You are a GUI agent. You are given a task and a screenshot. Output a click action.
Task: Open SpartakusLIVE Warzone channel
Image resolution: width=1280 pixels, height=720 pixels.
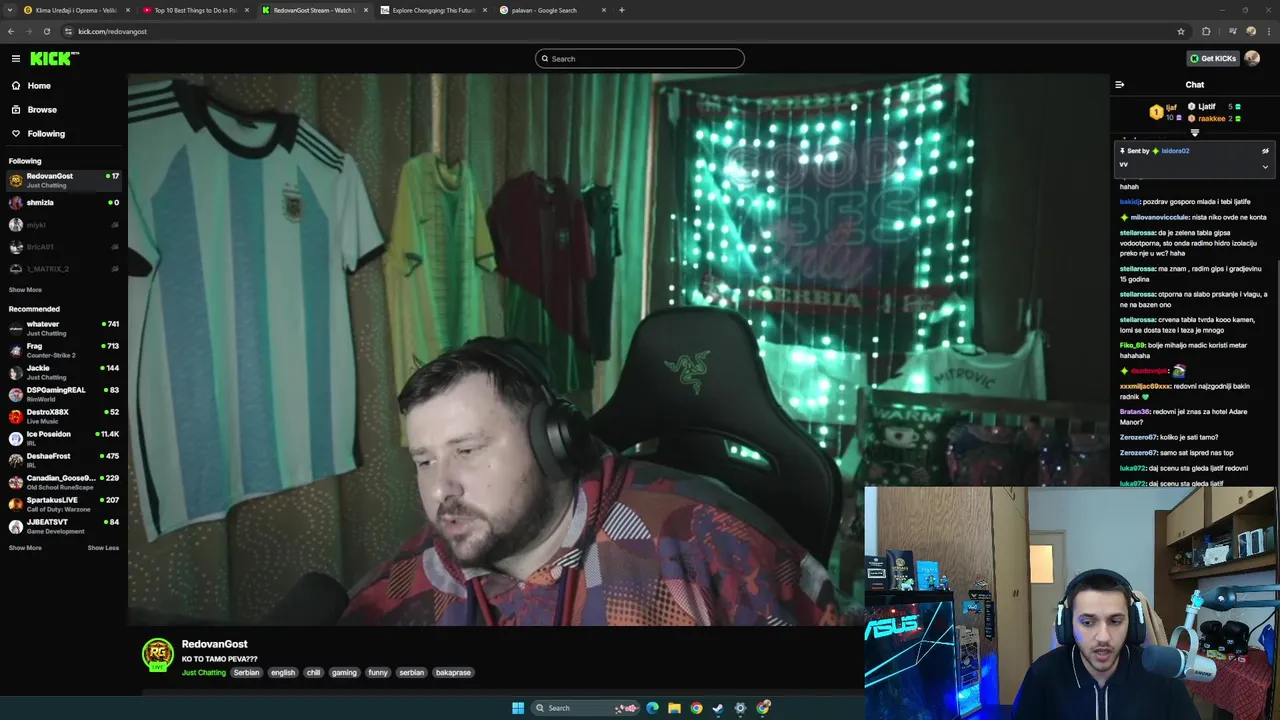pos(64,504)
